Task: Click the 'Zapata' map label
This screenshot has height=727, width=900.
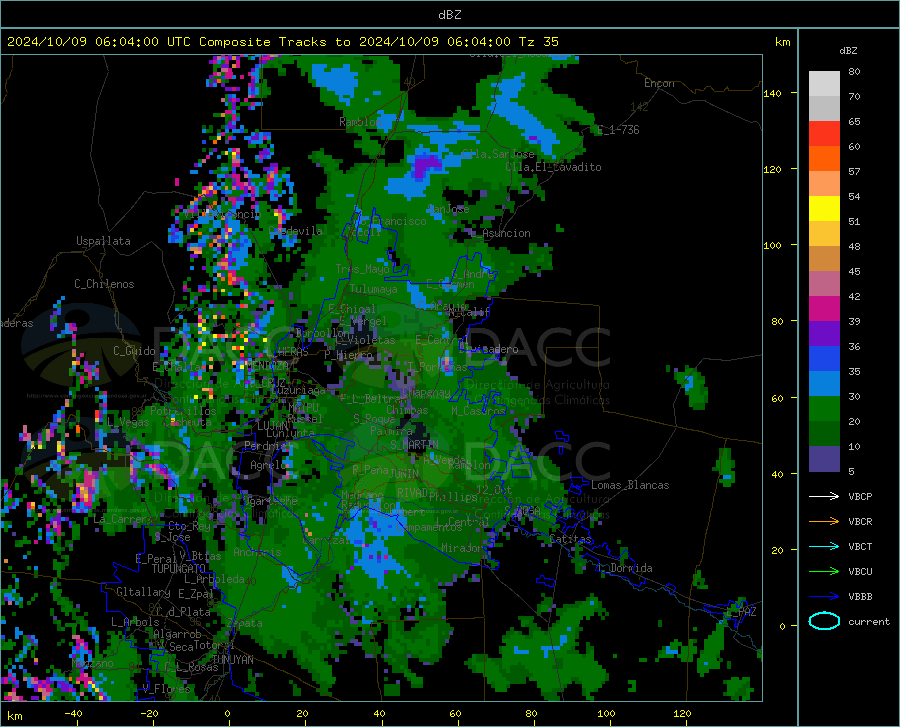Action: (x=245, y=623)
